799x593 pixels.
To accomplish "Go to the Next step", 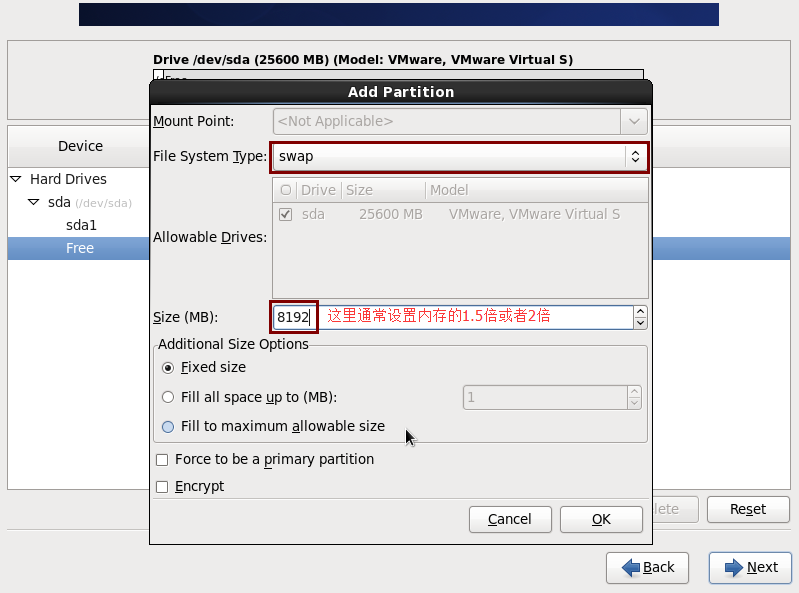I will pyautogui.click(x=751, y=568).
